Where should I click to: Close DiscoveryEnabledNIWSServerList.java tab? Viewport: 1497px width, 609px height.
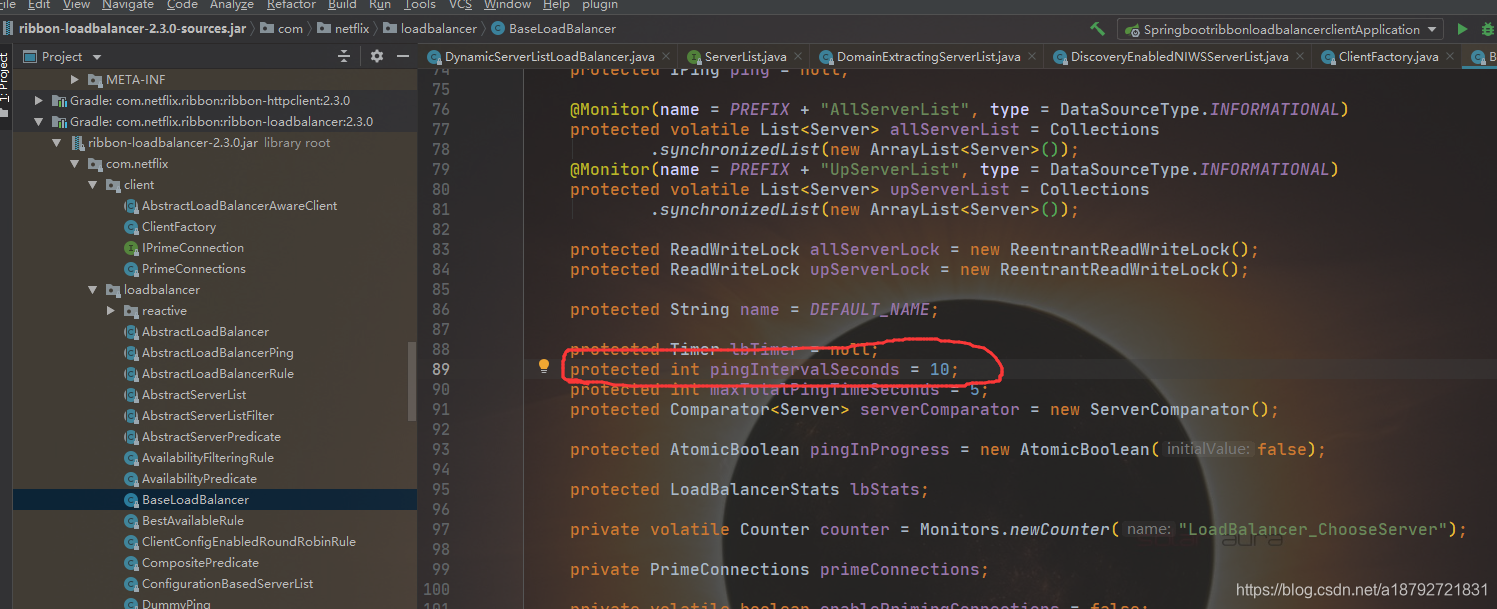[1298, 57]
